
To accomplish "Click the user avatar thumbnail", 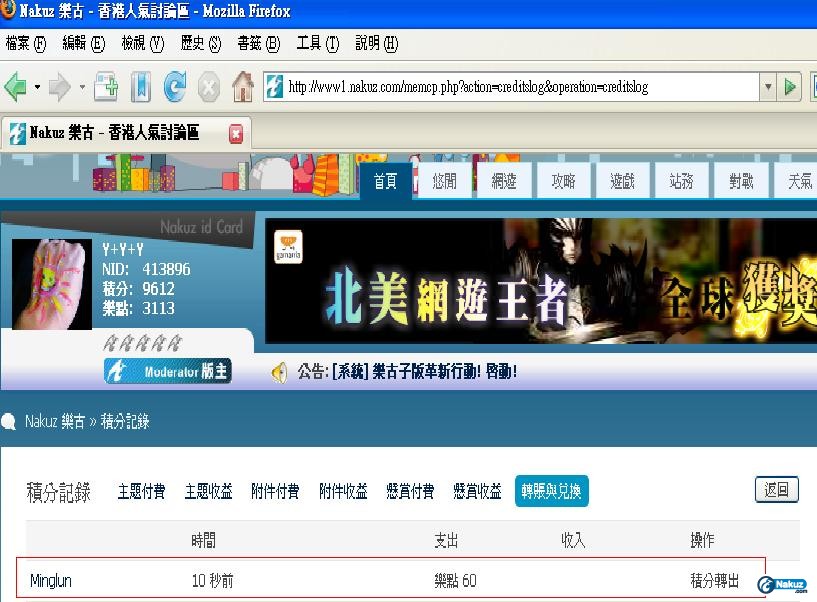I will point(52,285).
